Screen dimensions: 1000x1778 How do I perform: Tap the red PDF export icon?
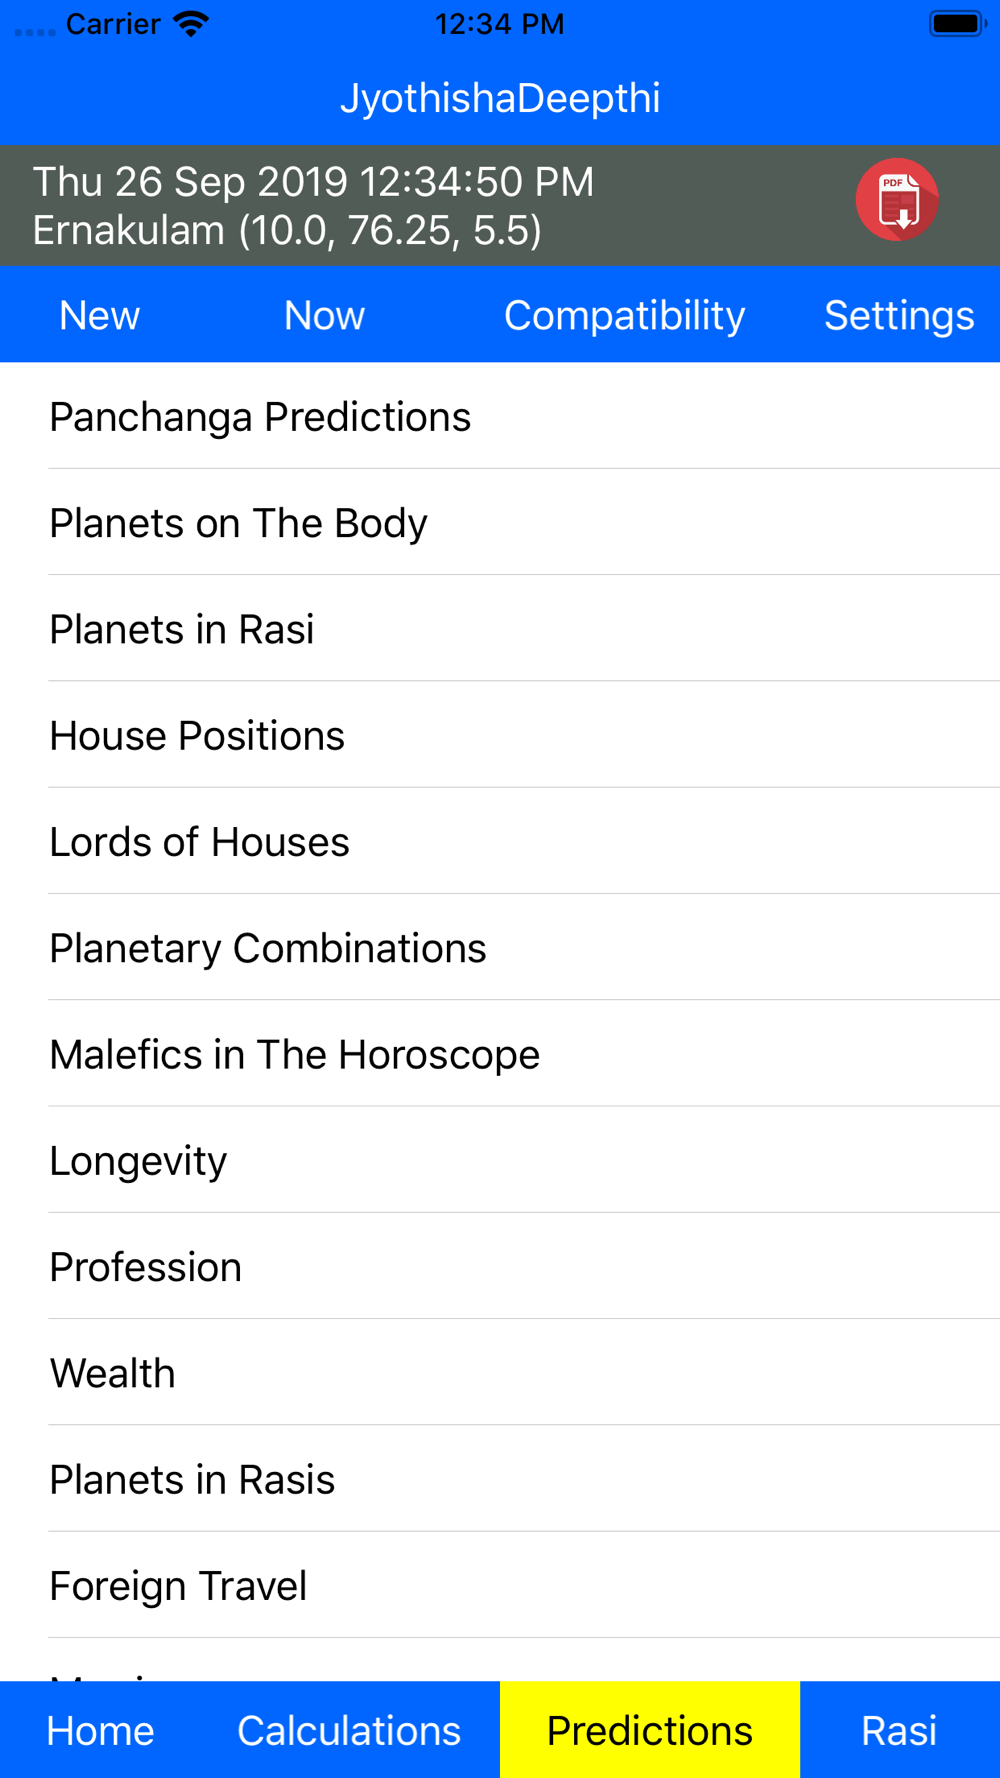897,200
